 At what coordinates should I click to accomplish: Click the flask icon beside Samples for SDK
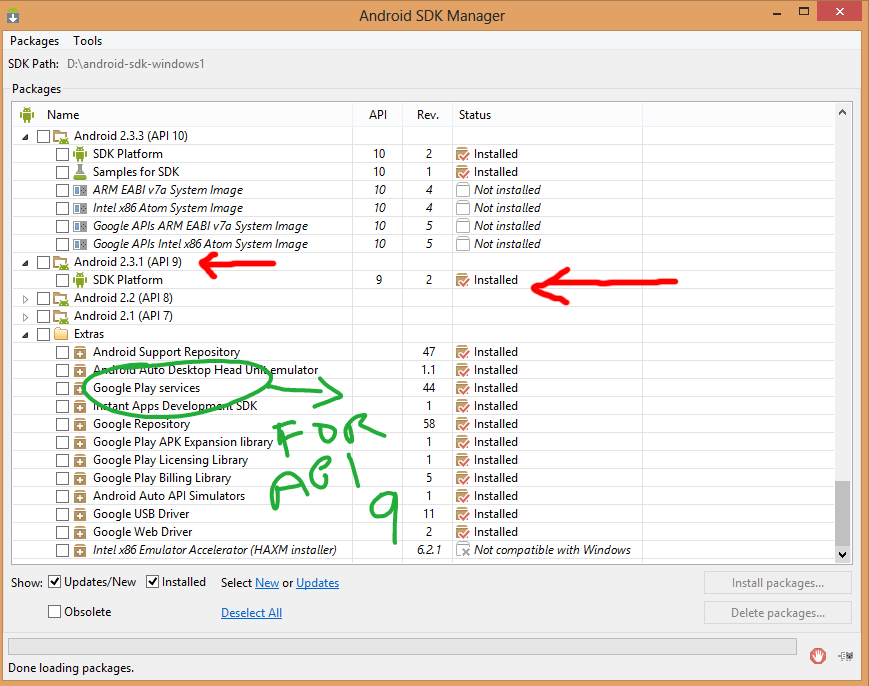pos(80,172)
